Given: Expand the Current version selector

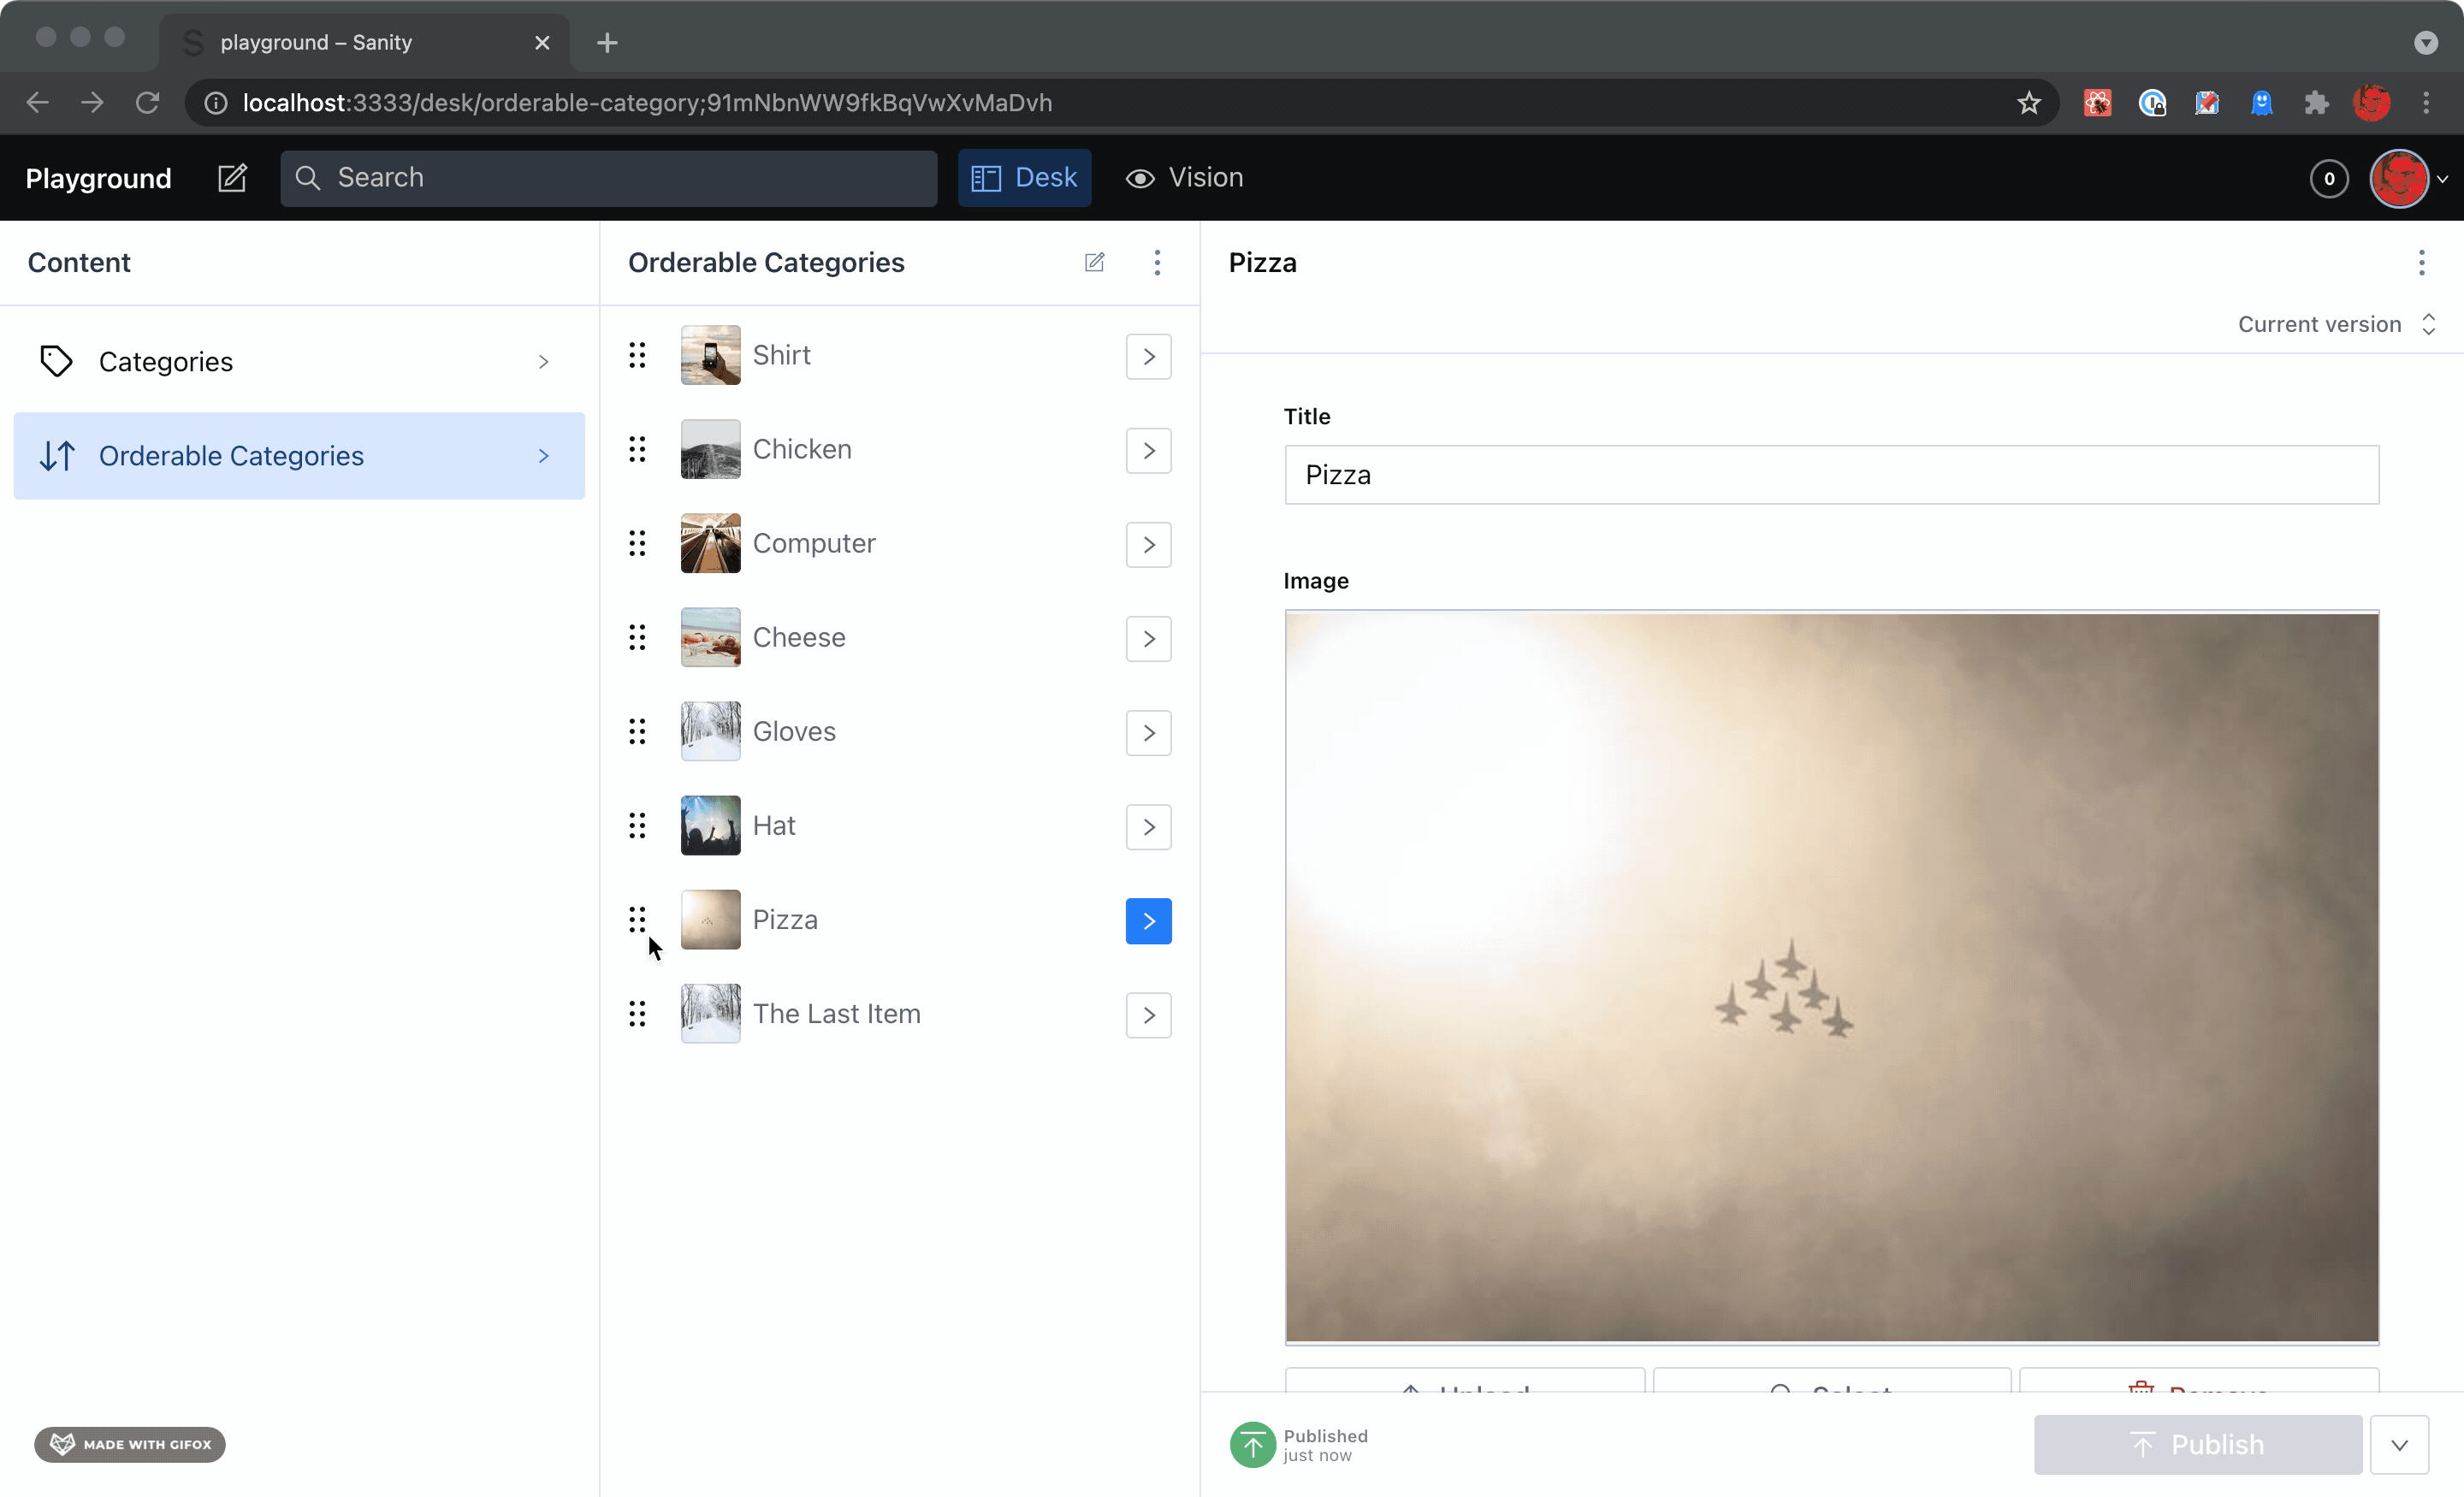Looking at the screenshot, I should (x=2334, y=324).
